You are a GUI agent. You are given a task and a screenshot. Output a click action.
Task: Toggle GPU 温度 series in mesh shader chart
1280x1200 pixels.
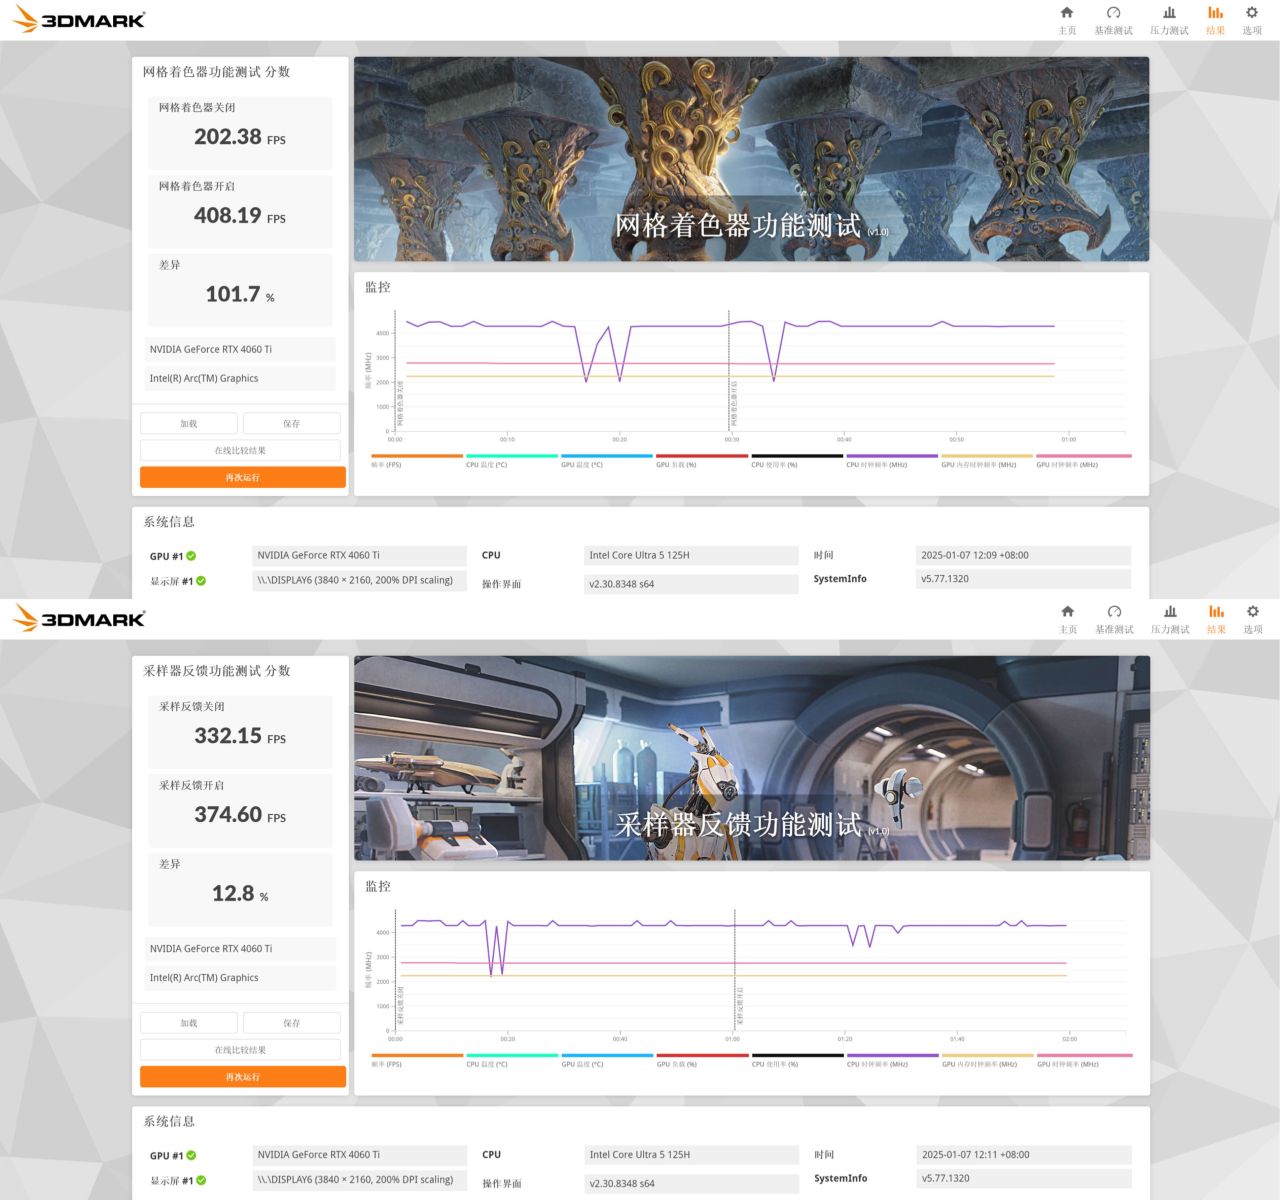606,461
